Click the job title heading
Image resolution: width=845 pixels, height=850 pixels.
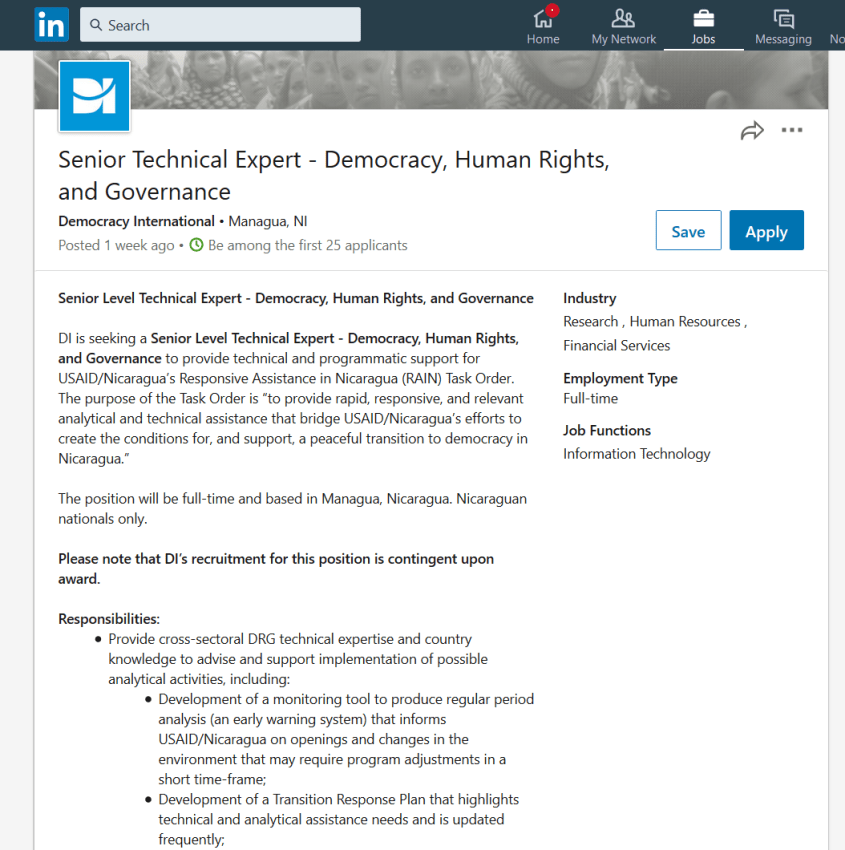(334, 175)
